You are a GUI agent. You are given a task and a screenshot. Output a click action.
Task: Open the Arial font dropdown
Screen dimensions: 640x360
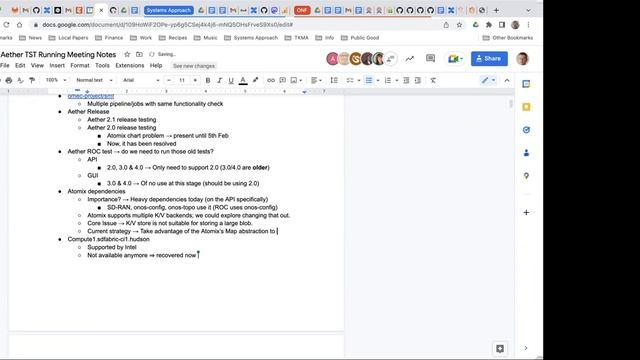pyautogui.click(x=141, y=80)
